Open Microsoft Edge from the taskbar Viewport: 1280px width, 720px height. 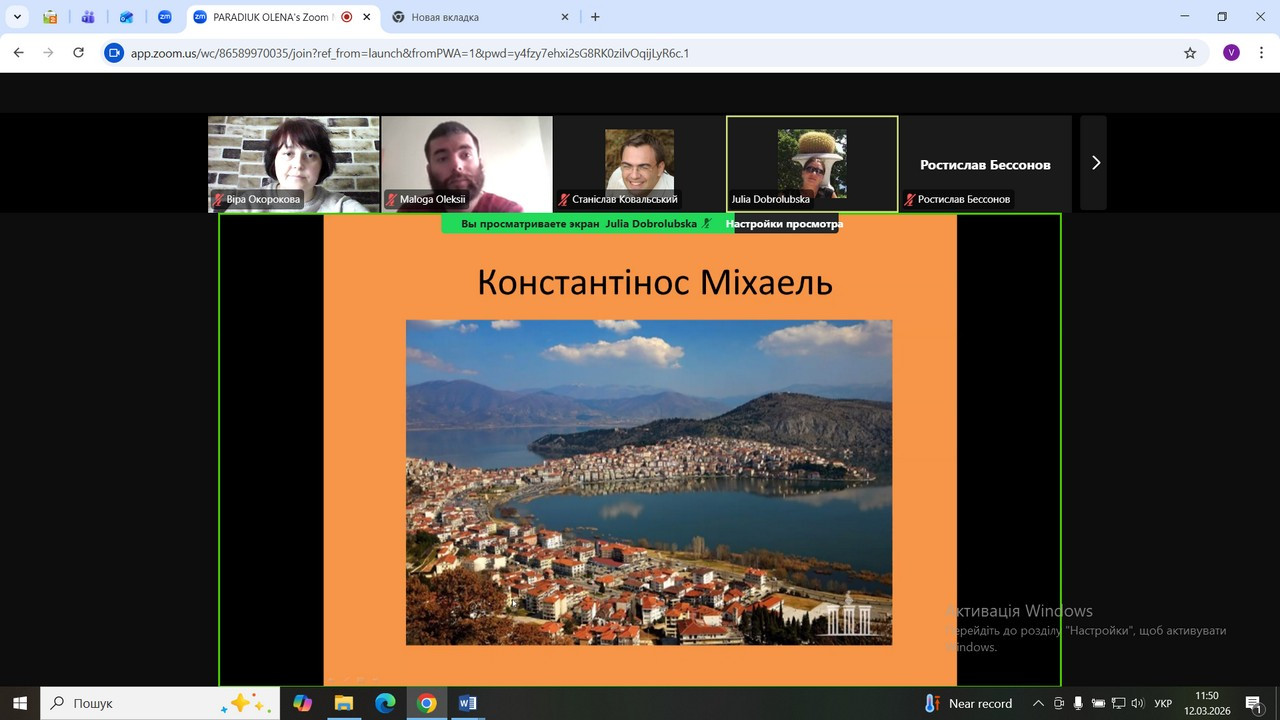coord(385,703)
